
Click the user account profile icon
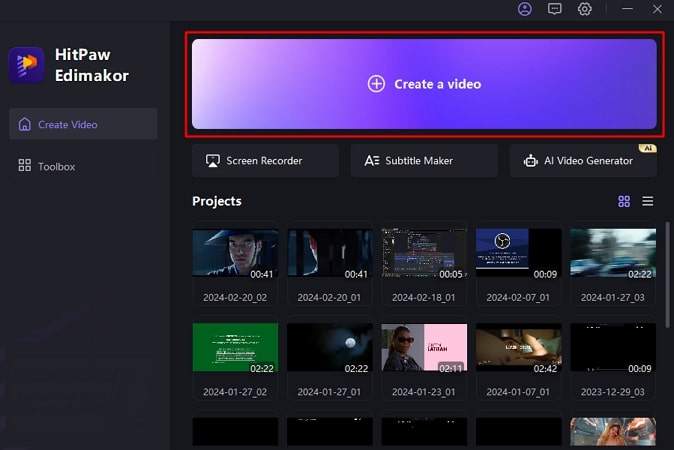tap(525, 9)
